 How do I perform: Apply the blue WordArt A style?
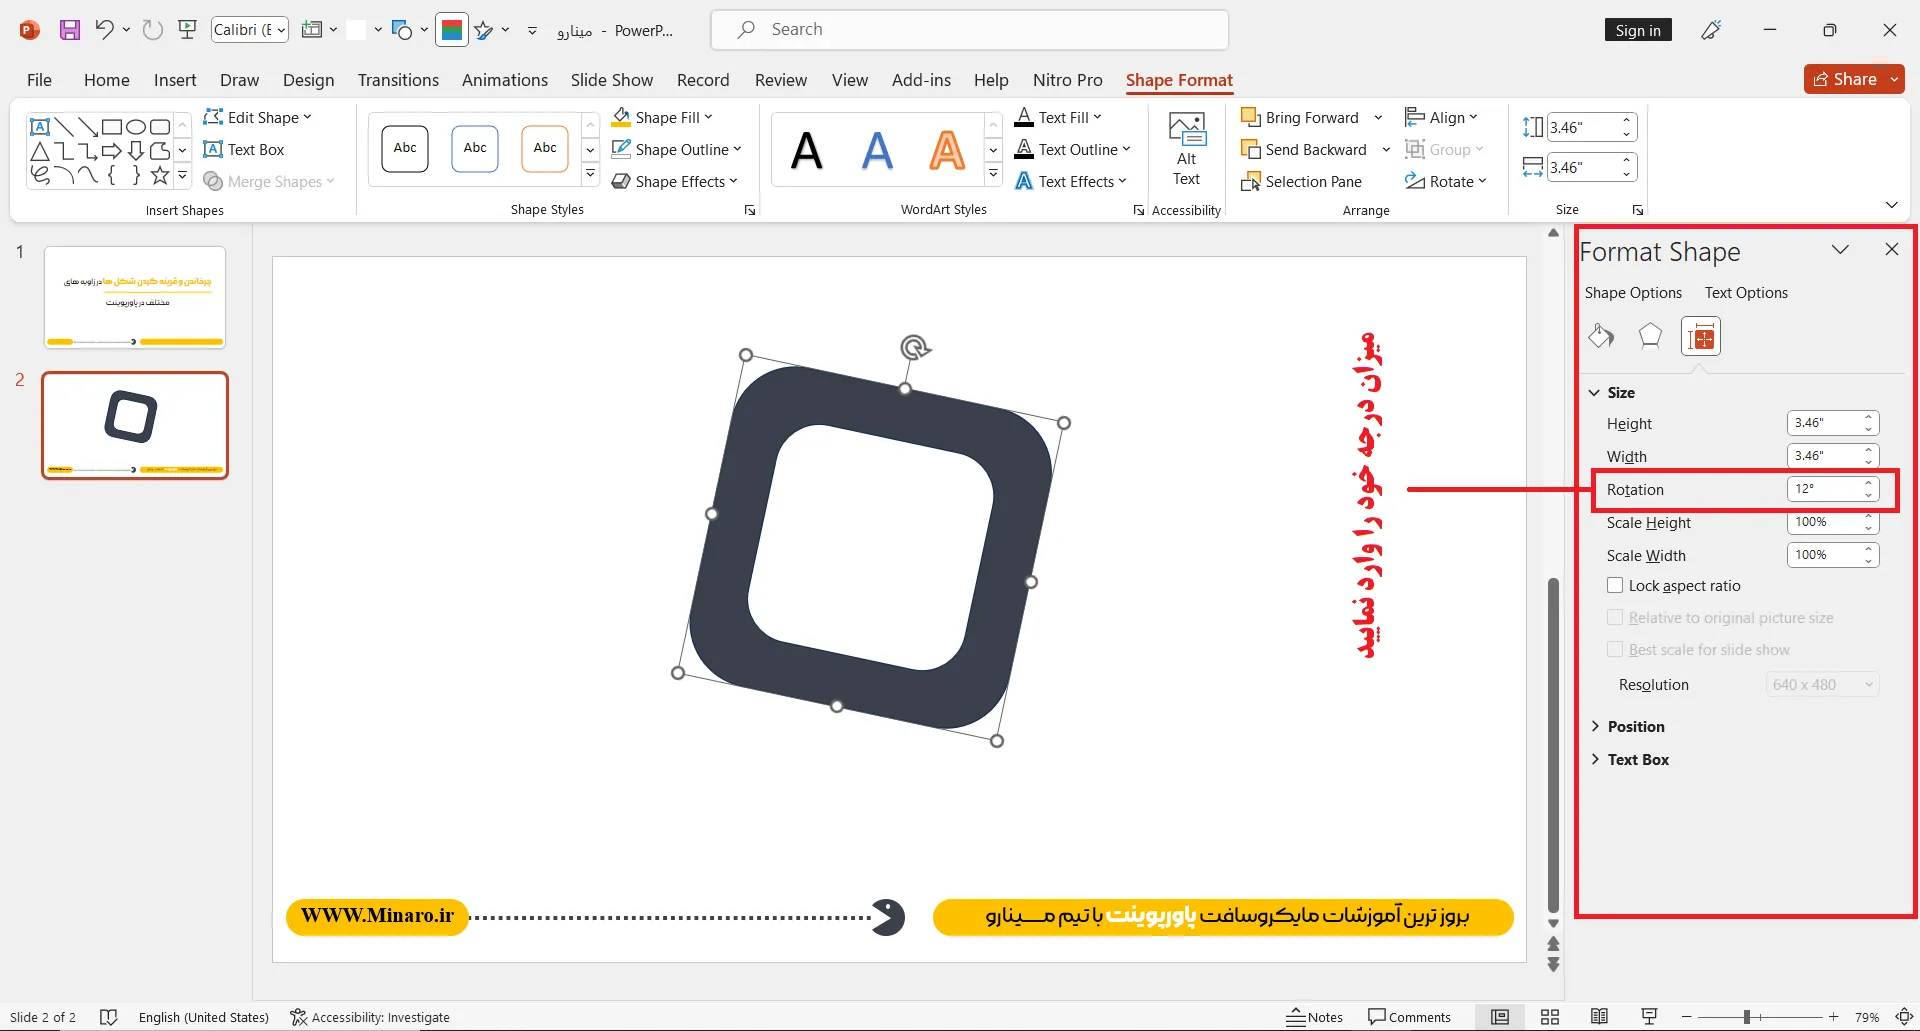tap(877, 151)
